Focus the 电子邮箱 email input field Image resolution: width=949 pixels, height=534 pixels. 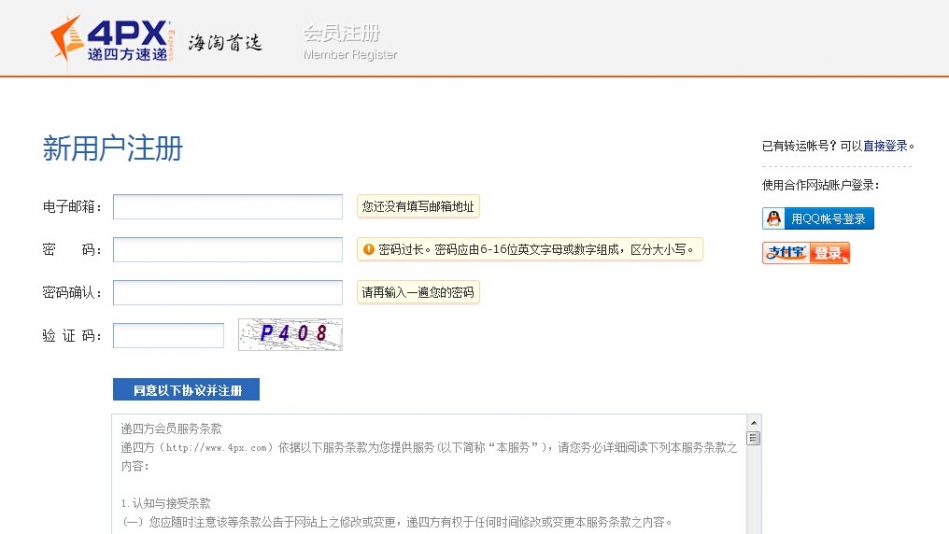[x=228, y=206]
